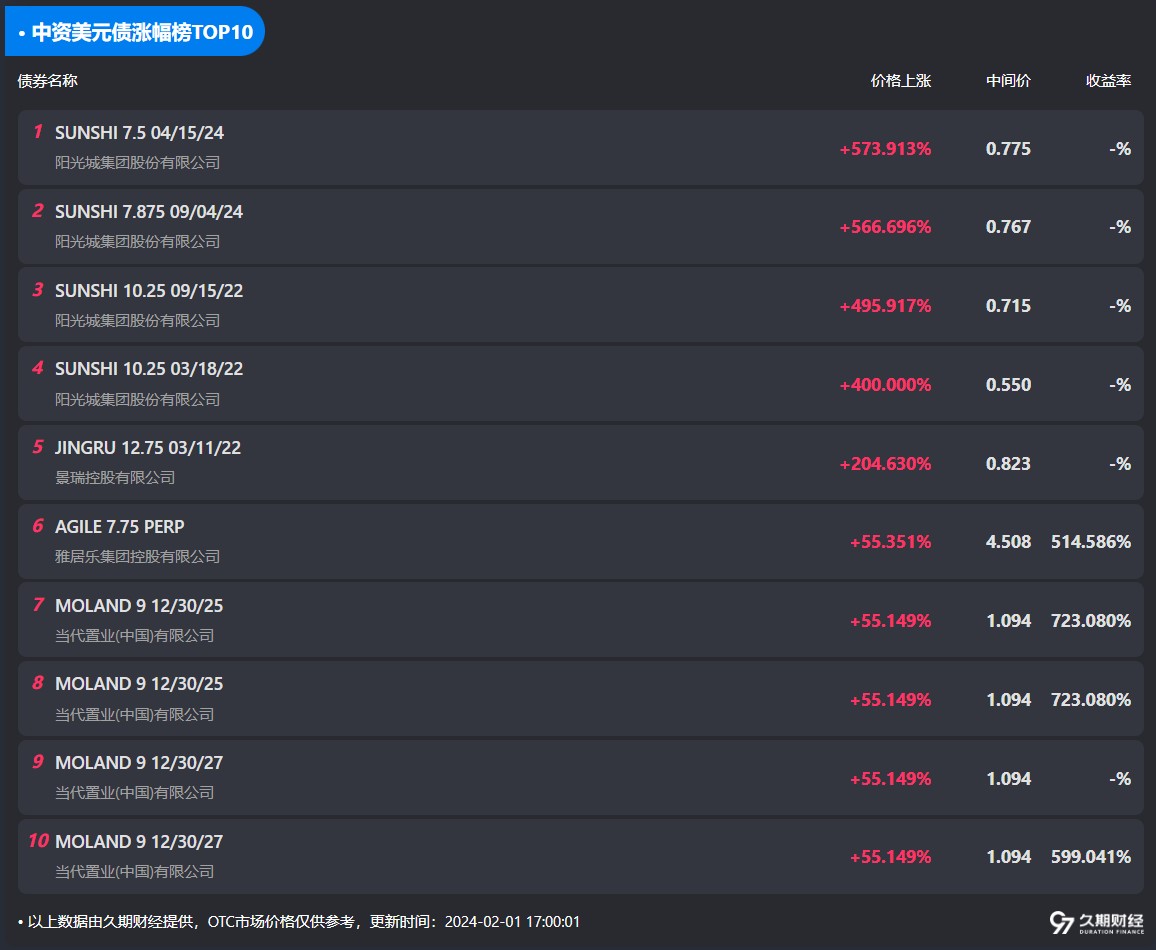
Task: Click the 景瑞控股有限公司 issuer name
Action: [x=115, y=478]
